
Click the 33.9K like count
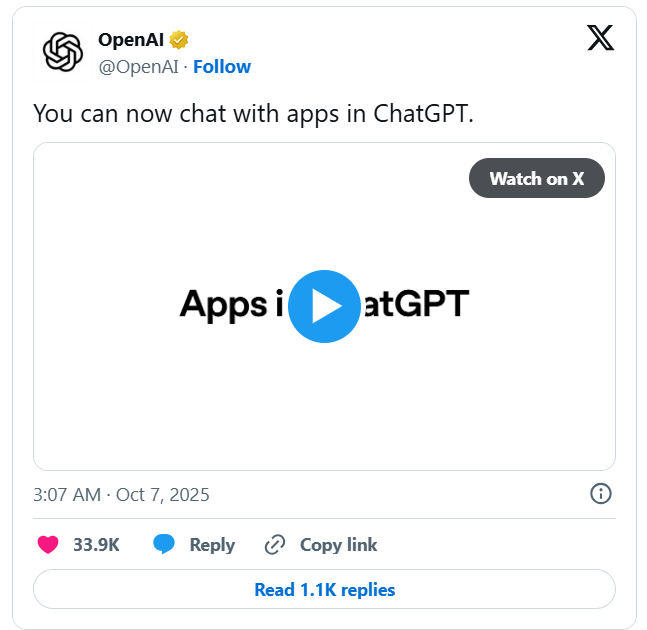click(x=96, y=545)
